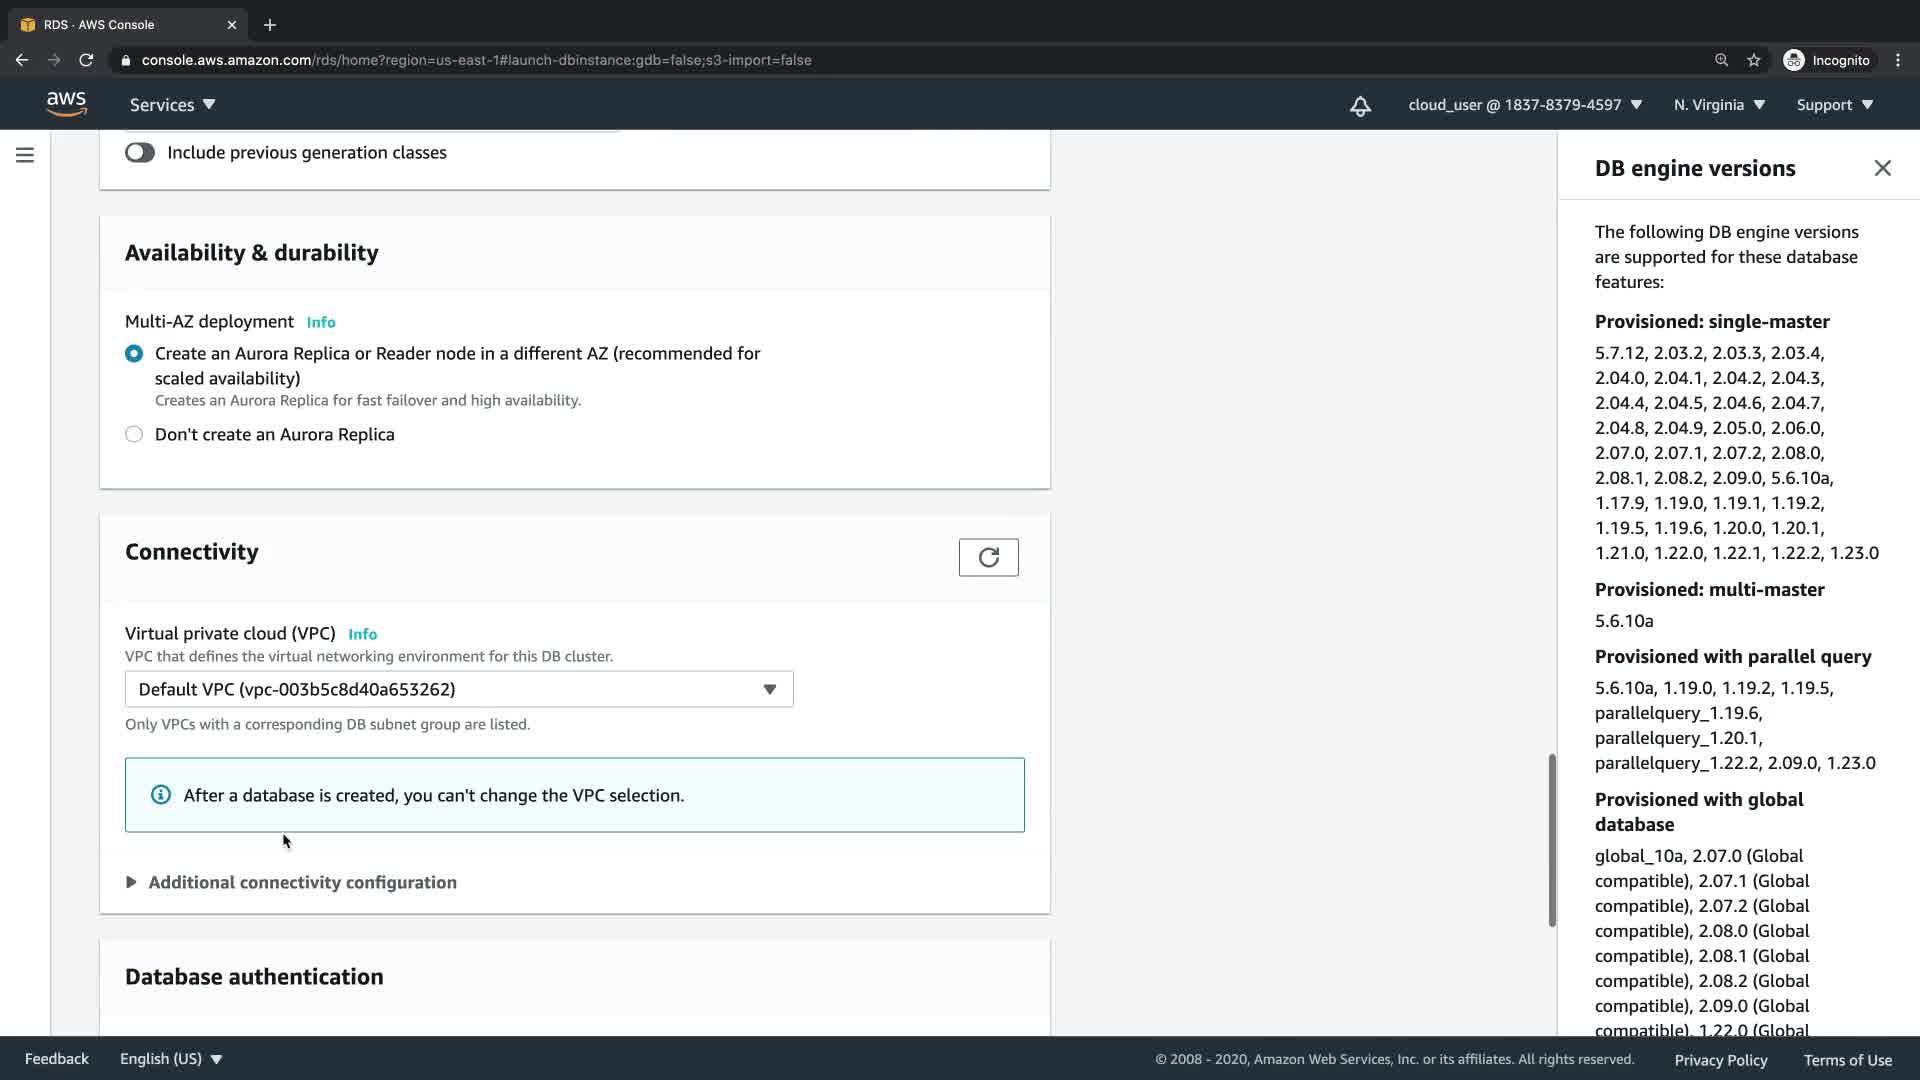
Task: Select Don't create an Aurora Replica
Action: (x=134, y=435)
